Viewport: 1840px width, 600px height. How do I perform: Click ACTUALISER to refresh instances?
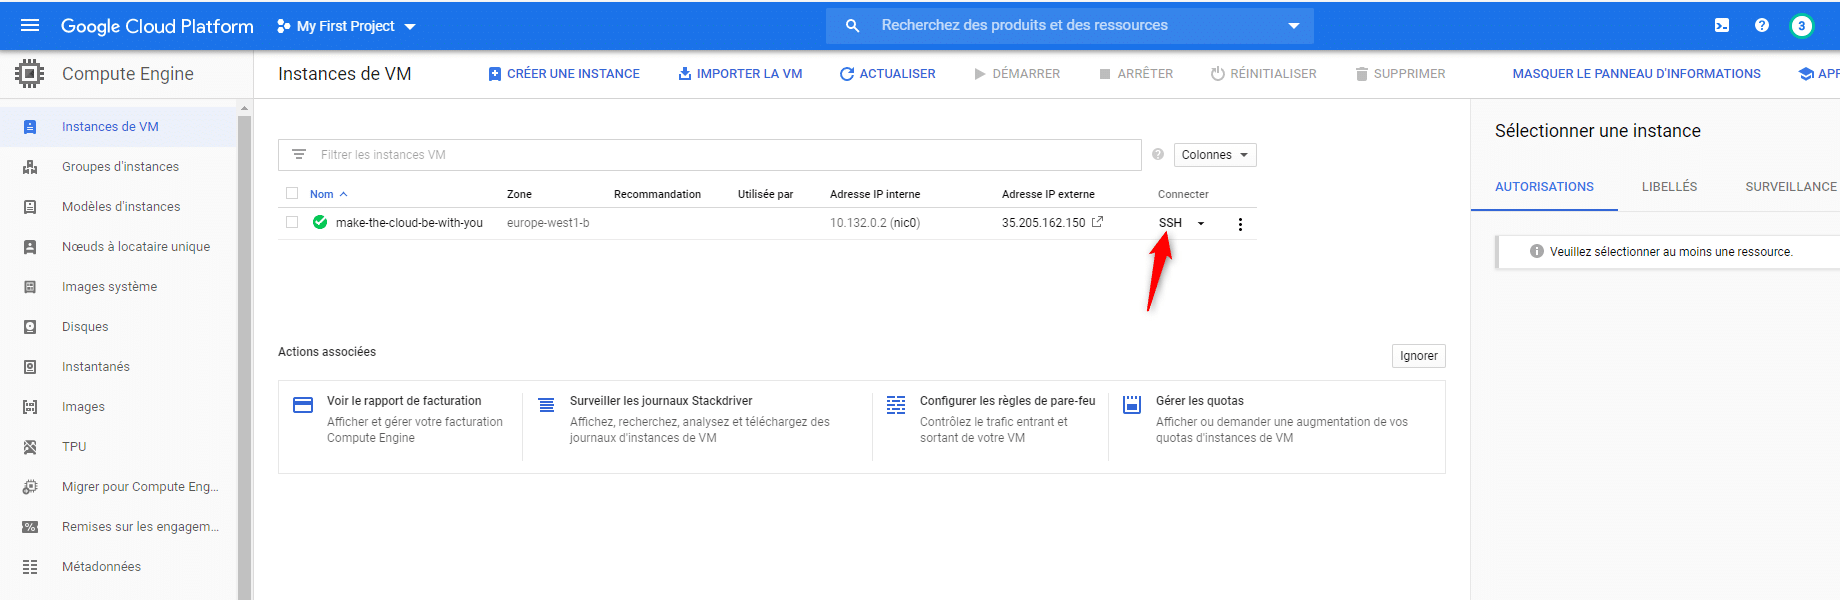pos(888,74)
